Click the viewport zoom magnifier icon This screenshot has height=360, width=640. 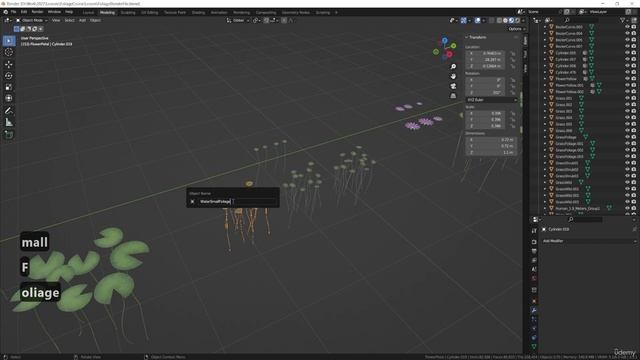pyautogui.click(x=453, y=67)
